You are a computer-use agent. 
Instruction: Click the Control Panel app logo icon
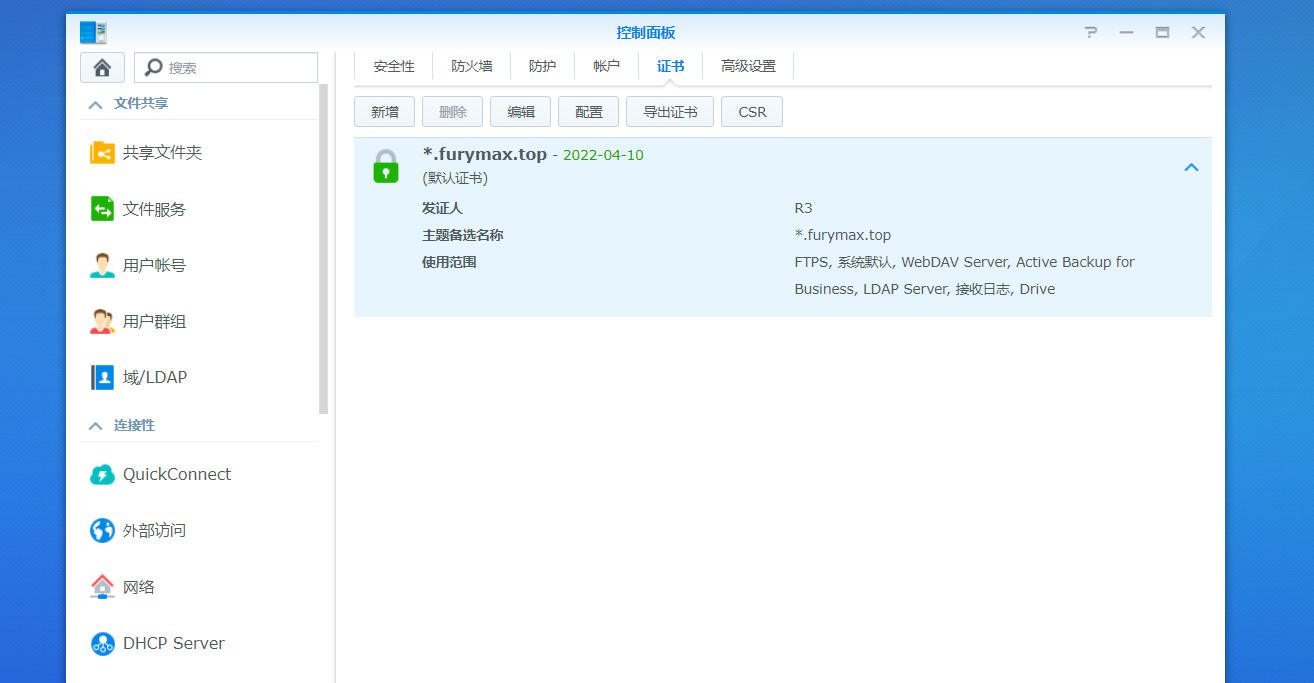[93, 32]
